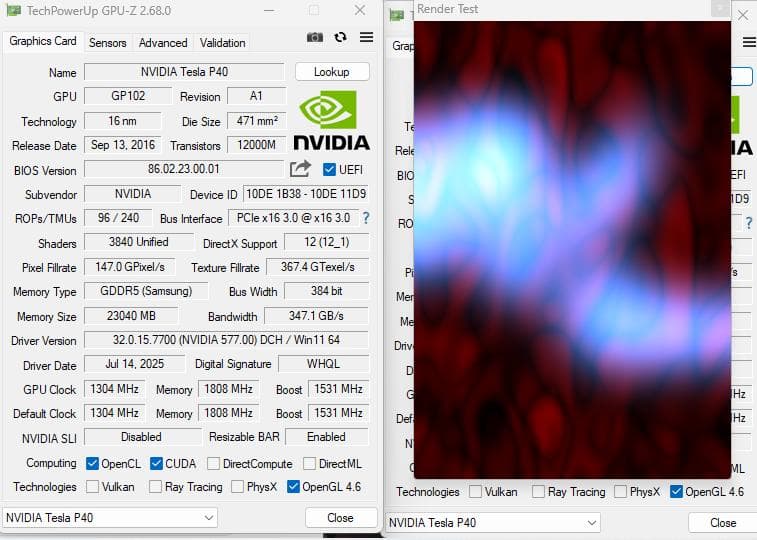Open the hamburger menu in the second GPU-Z window

point(749,42)
